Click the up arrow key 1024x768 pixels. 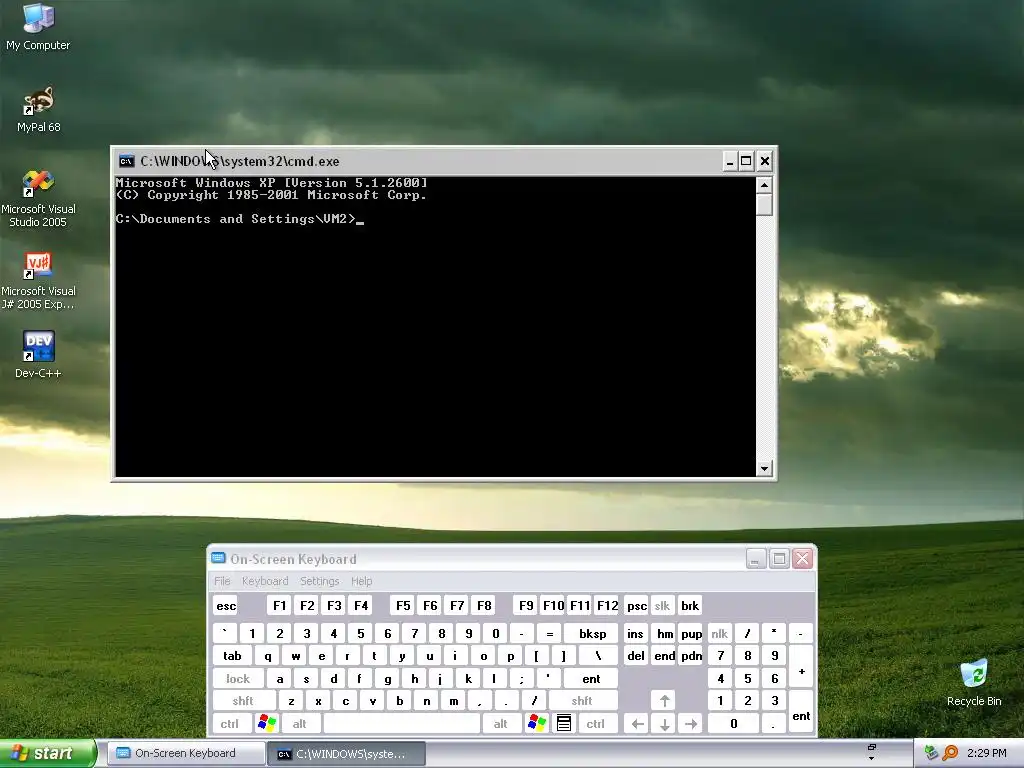pos(664,701)
